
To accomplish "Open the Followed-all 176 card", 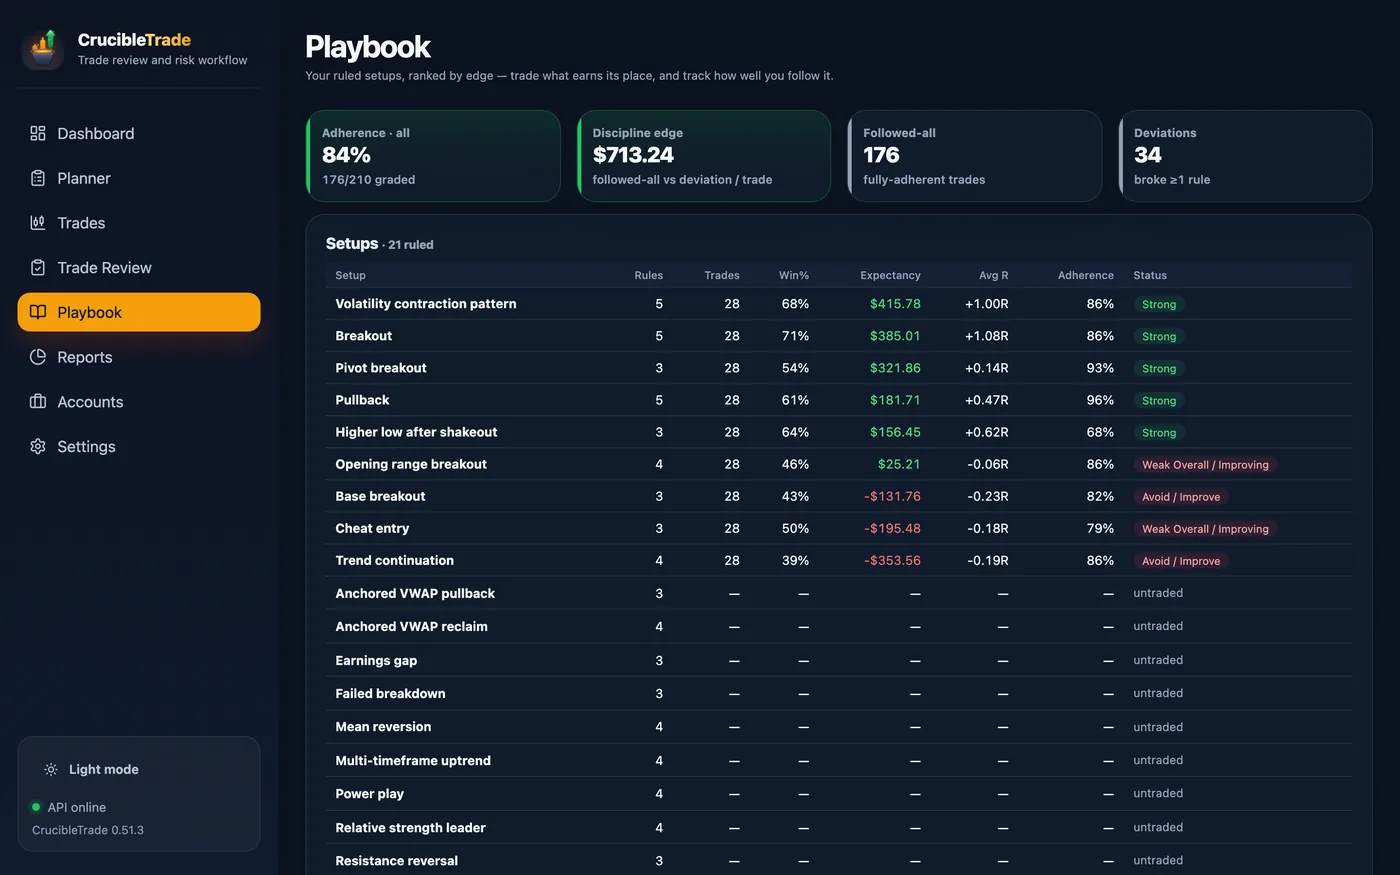I will (x=975, y=156).
